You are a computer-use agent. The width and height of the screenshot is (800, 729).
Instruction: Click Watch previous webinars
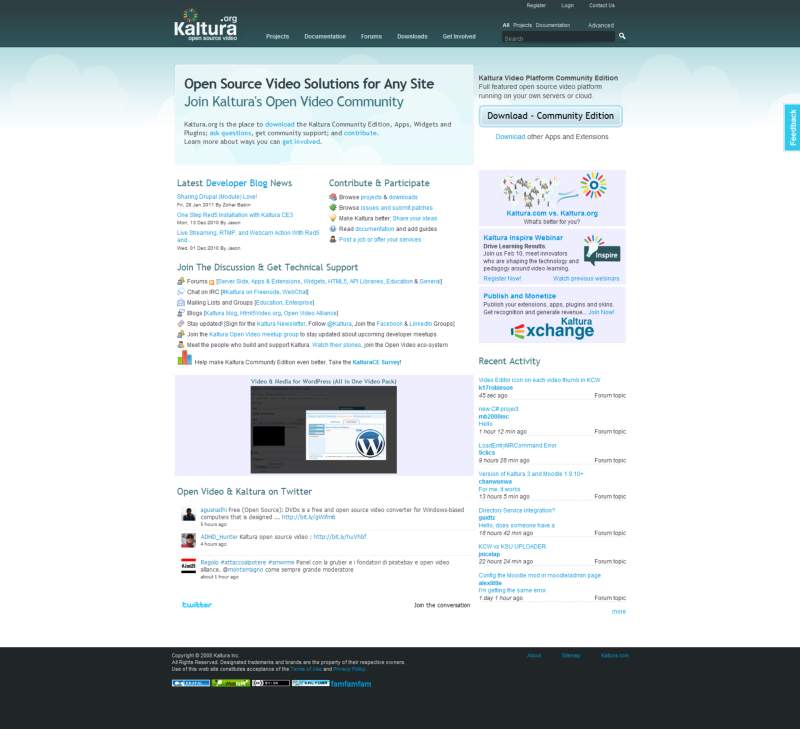point(586,279)
